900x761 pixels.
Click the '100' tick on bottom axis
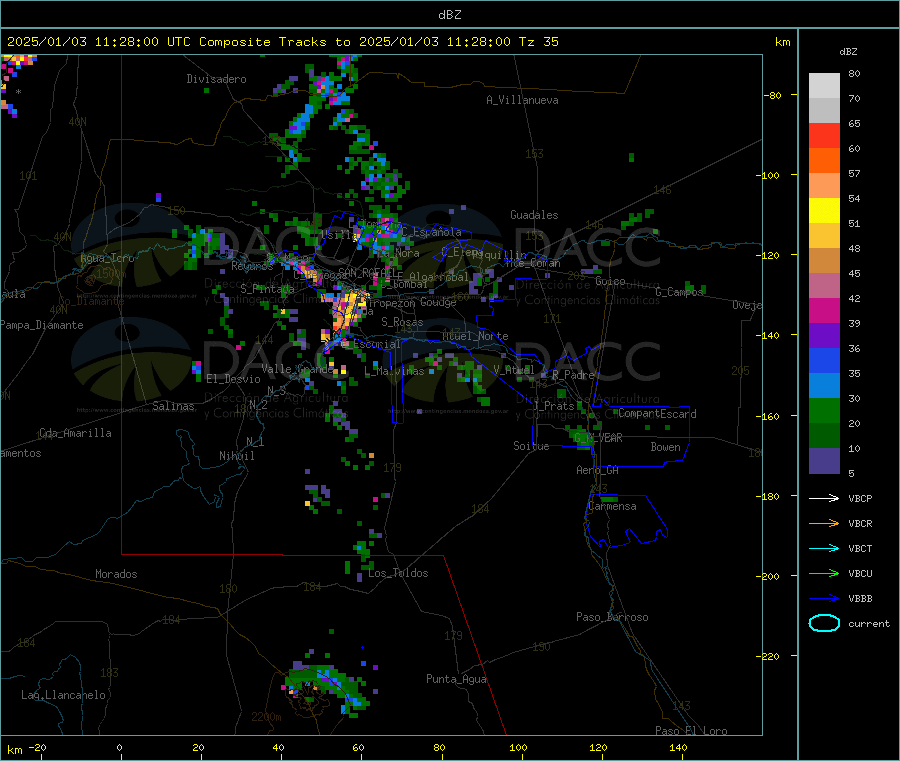pyautogui.click(x=518, y=747)
